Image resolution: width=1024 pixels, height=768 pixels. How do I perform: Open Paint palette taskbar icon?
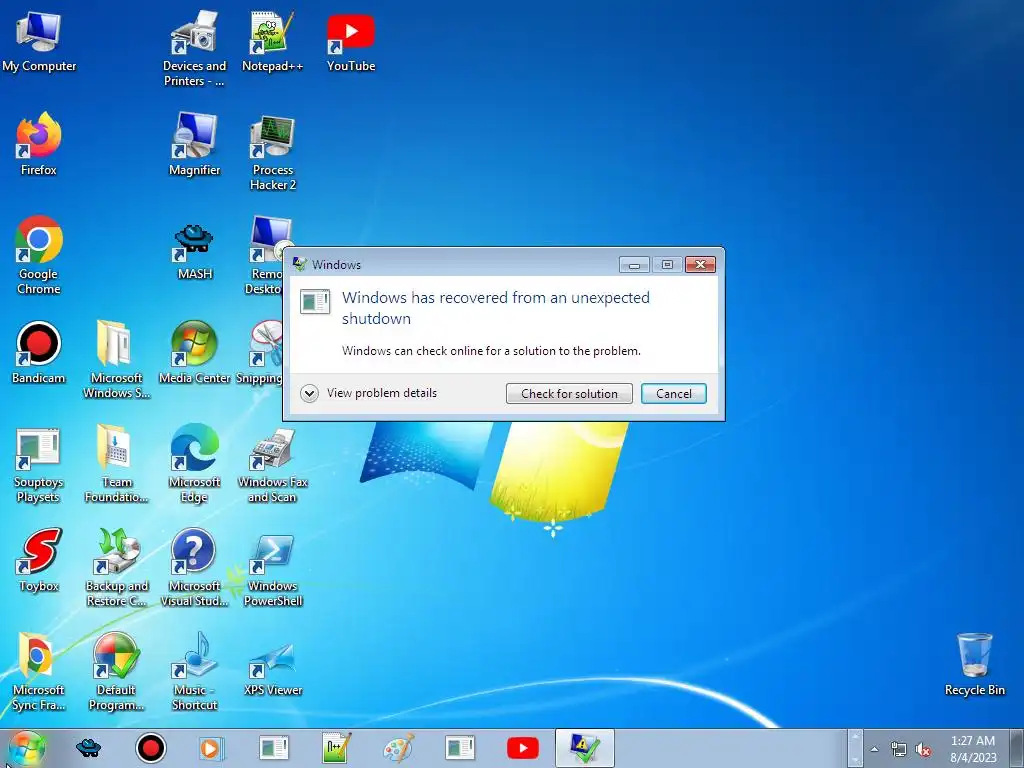pos(398,748)
